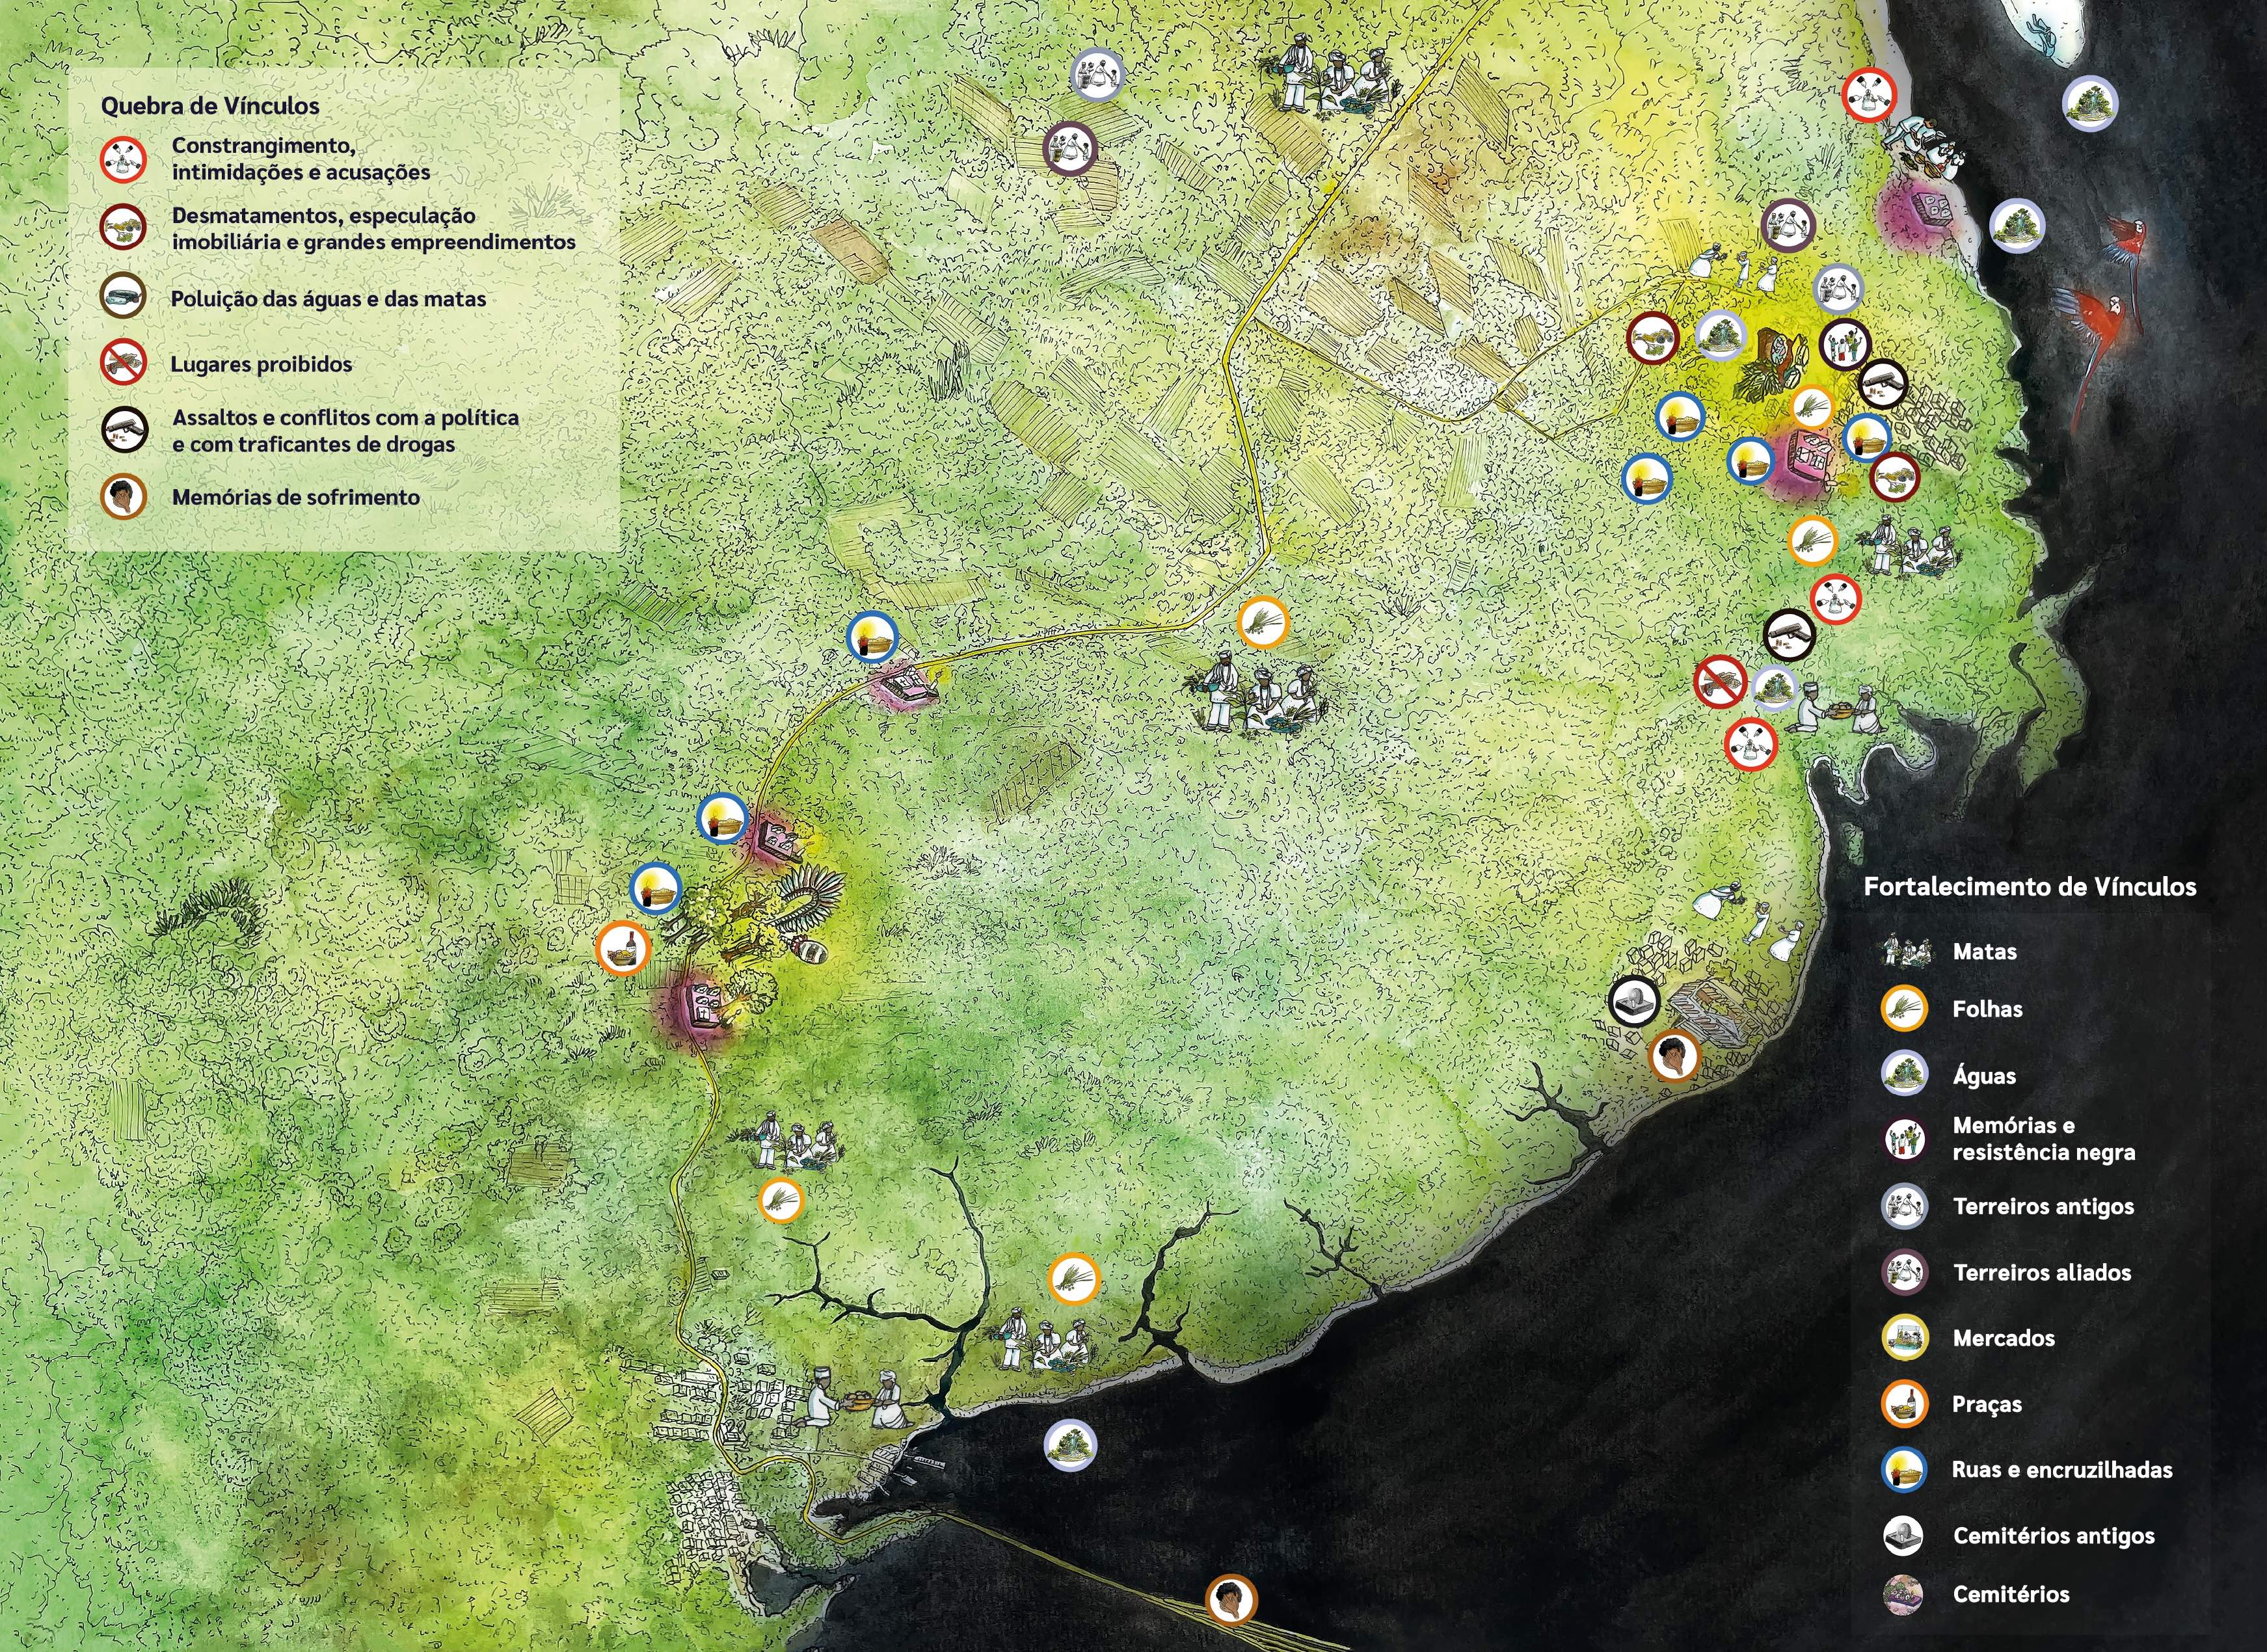Image resolution: width=2267 pixels, height=1652 pixels.
Task: Select the "Mercados" legend label
Action: 2004,1338
